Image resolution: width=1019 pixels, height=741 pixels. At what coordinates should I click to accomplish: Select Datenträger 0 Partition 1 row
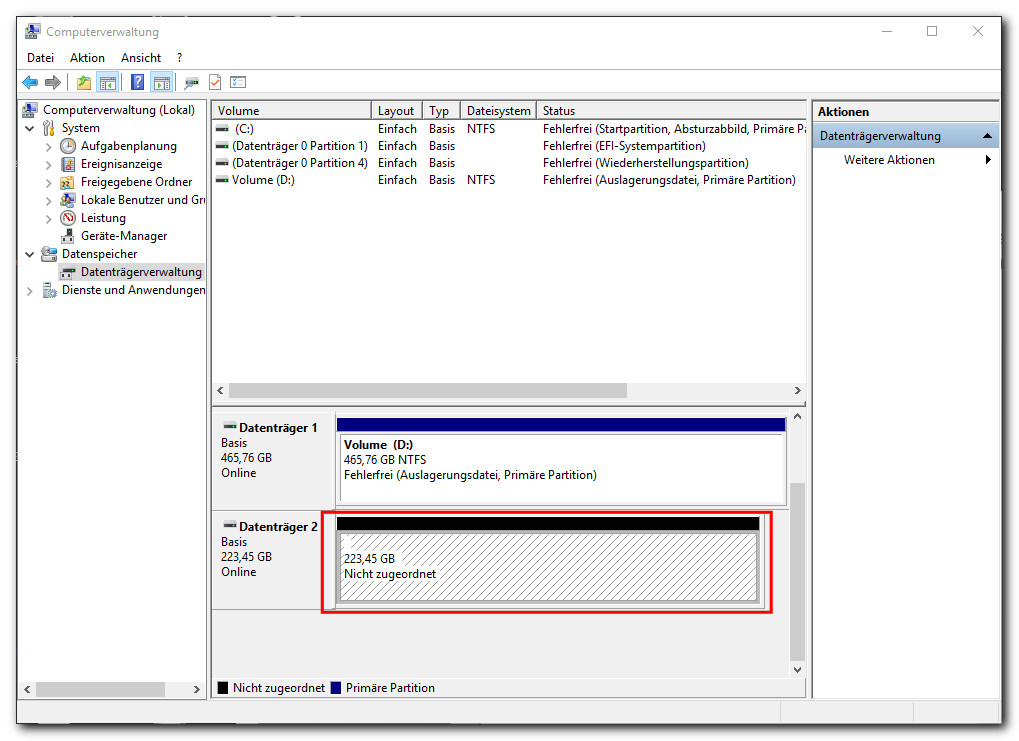point(510,146)
